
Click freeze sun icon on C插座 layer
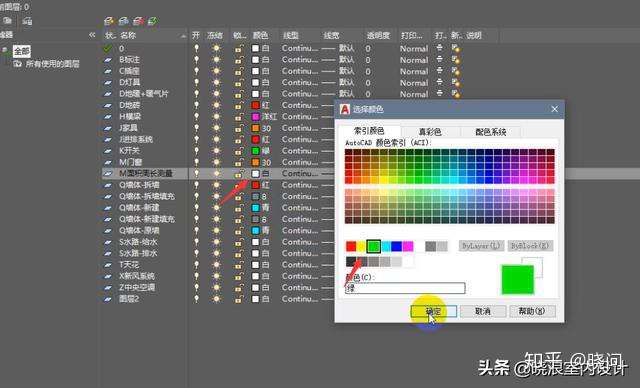click(x=216, y=71)
